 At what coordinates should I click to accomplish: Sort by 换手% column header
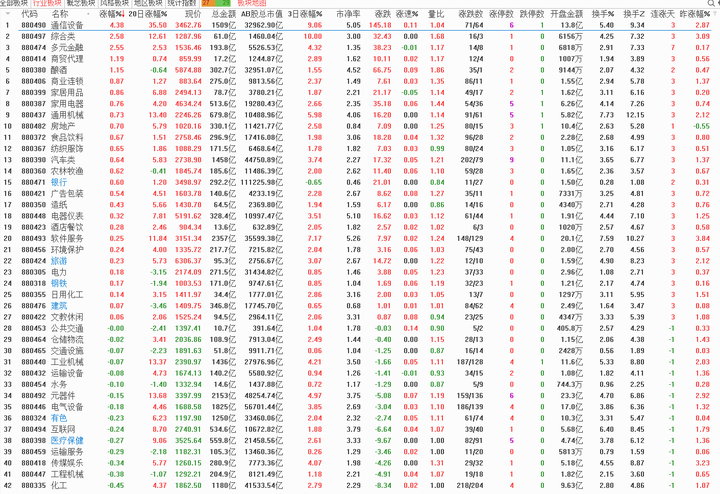(x=602, y=14)
